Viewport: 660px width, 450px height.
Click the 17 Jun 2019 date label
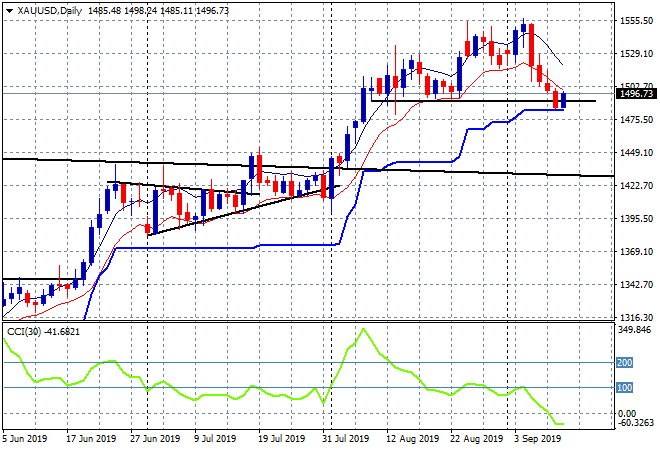[92, 439]
